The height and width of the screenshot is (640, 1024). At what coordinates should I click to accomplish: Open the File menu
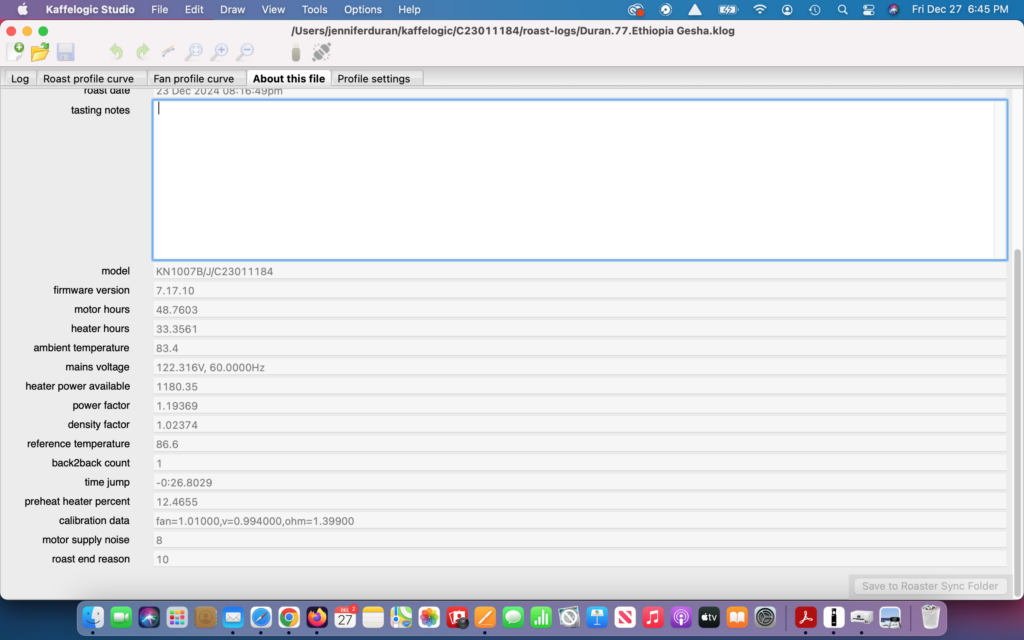159,10
